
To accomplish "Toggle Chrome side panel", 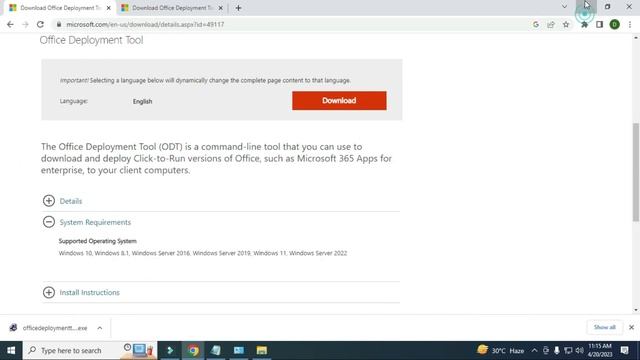I will [599, 24].
